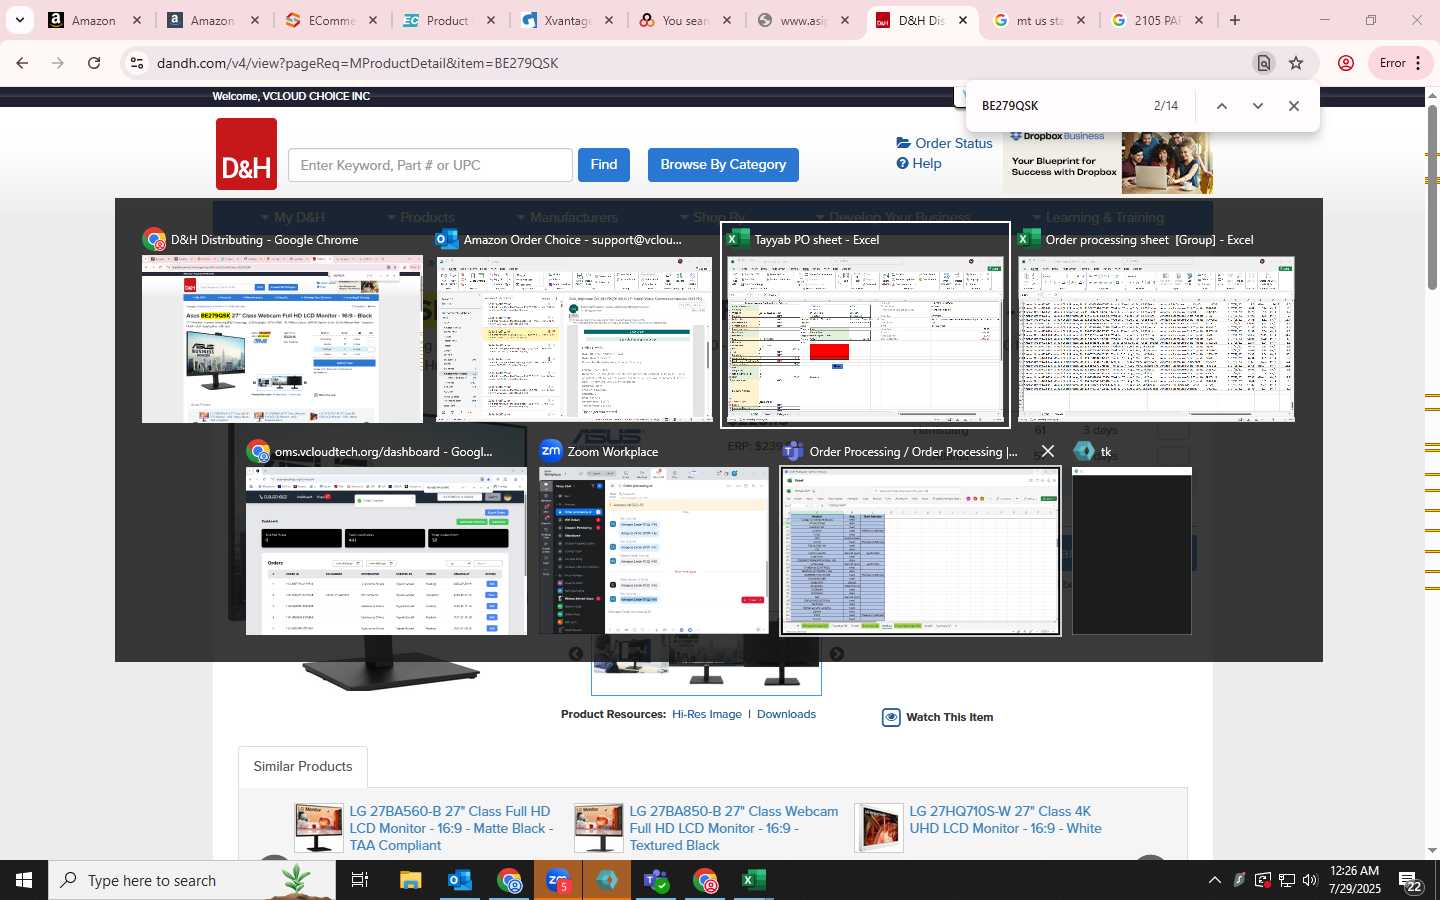Select the Order Processing Teams window thumbnail

click(920, 551)
